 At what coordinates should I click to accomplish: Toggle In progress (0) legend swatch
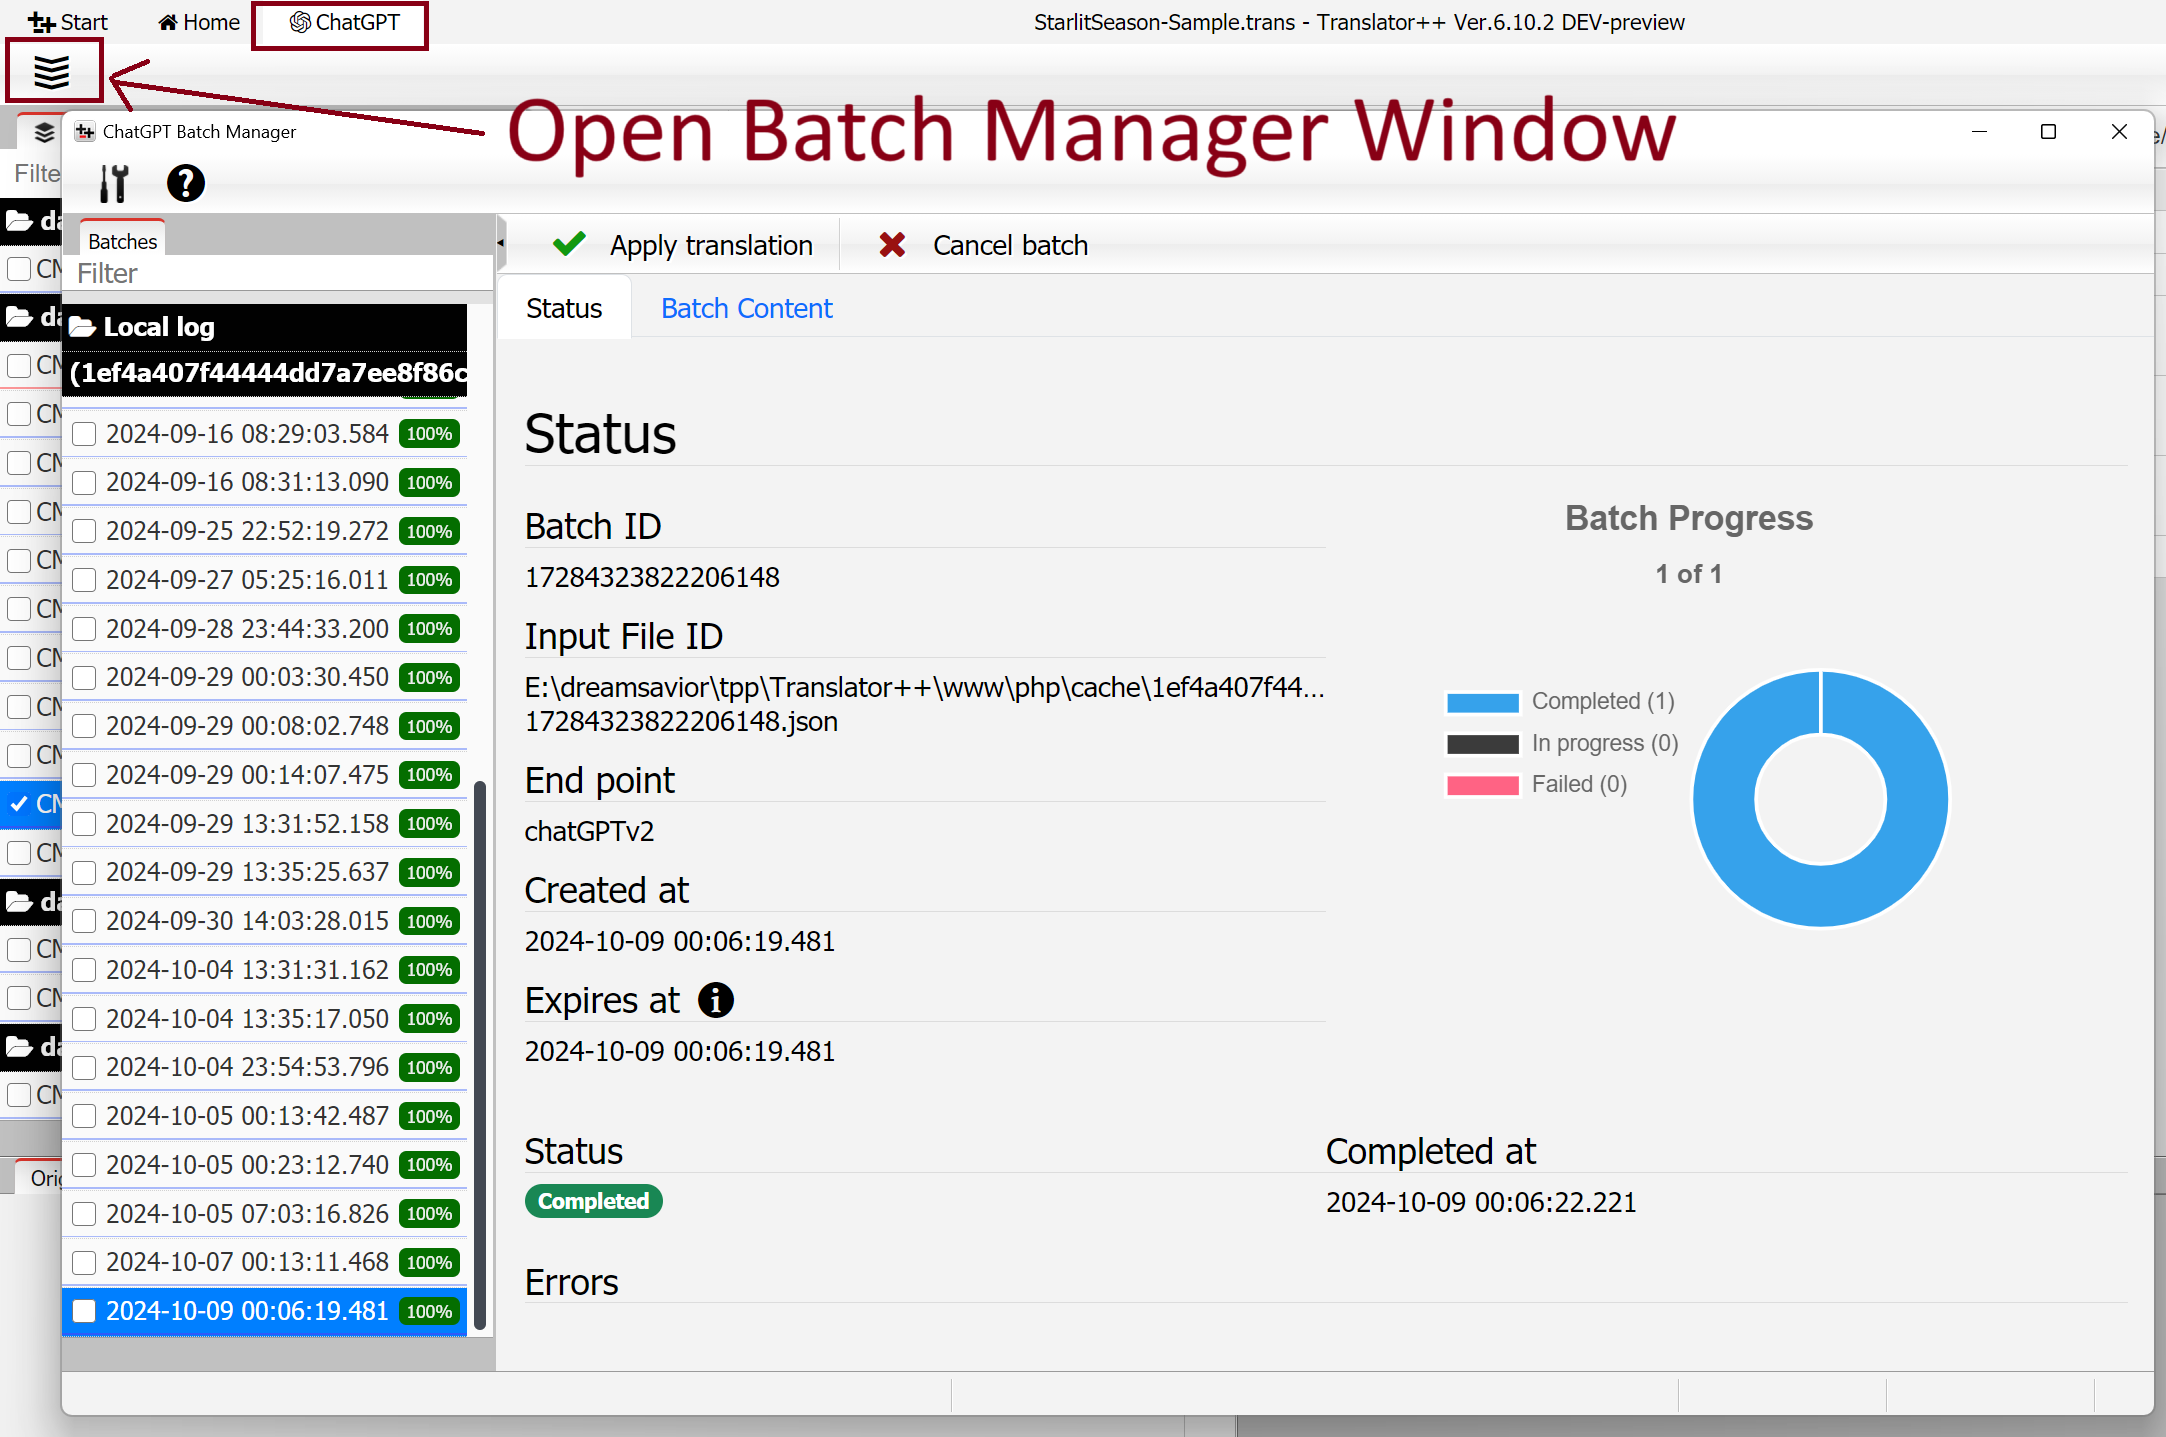coord(1483,744)
